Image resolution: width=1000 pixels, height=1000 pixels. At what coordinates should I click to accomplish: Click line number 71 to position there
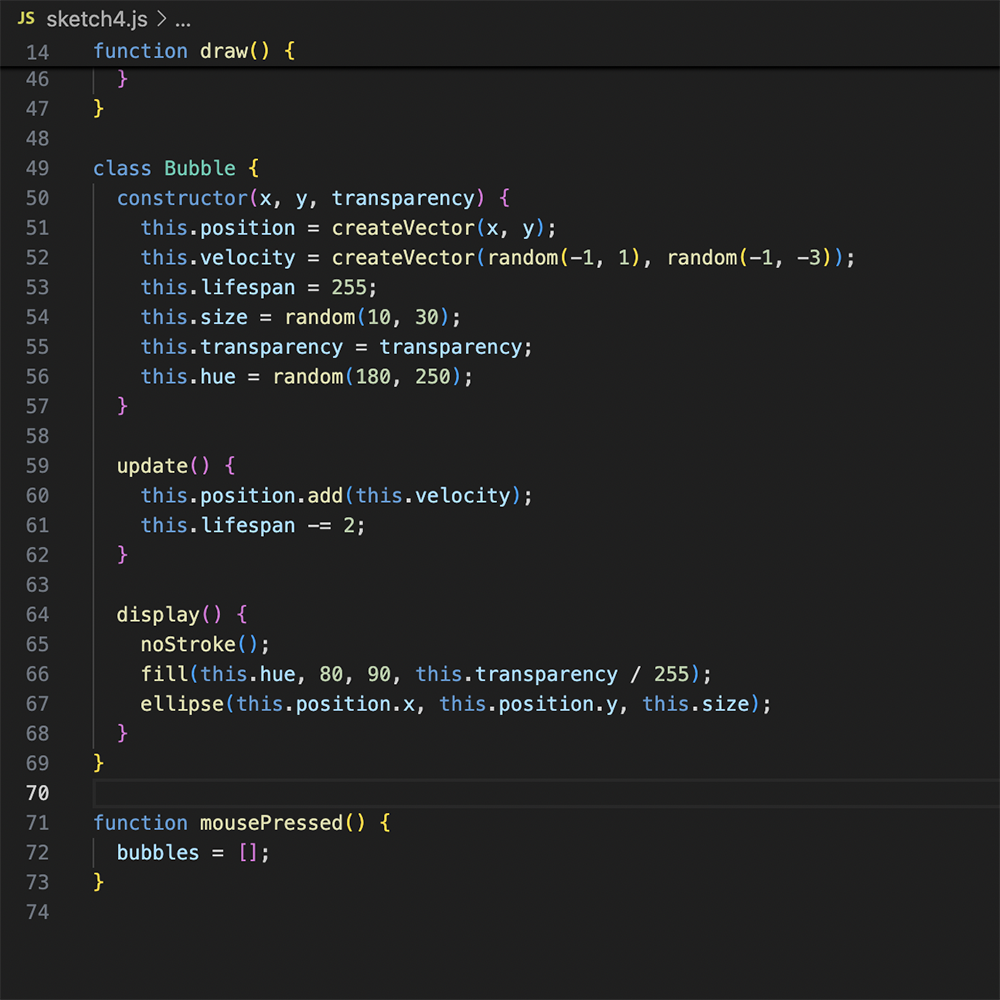(37, 822)
